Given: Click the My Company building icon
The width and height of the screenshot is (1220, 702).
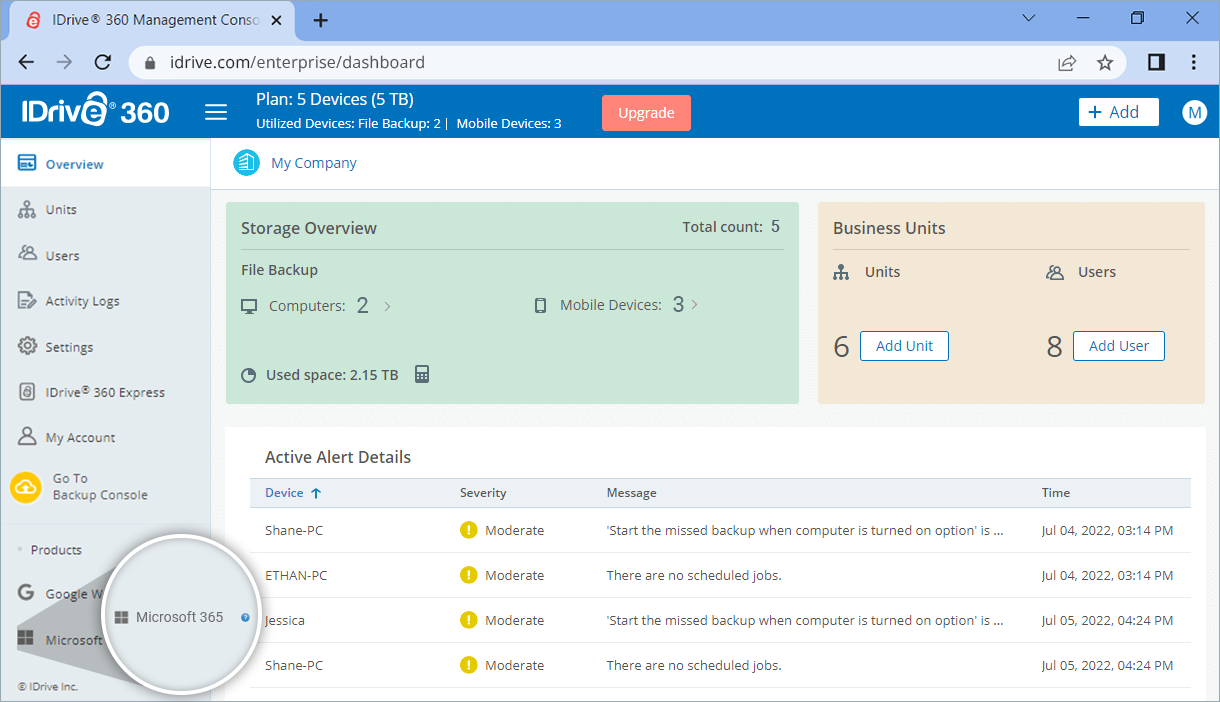Looking at the screenshot, I should pos(246,162).
